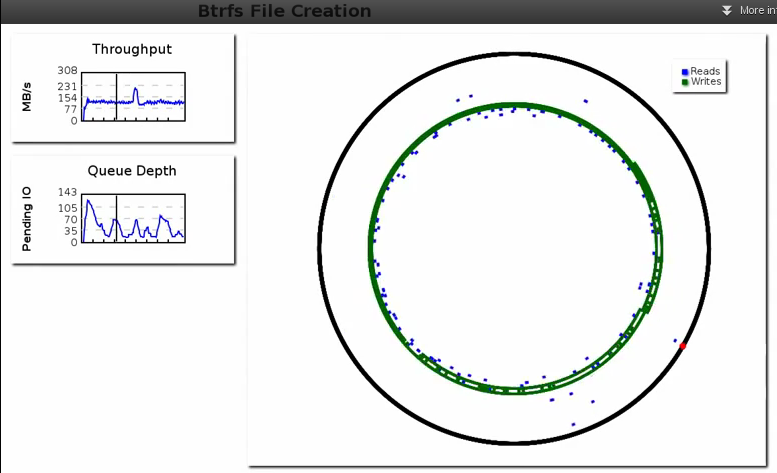Click the 70 value on Queue Depth axis

click(x=71, y=219)
